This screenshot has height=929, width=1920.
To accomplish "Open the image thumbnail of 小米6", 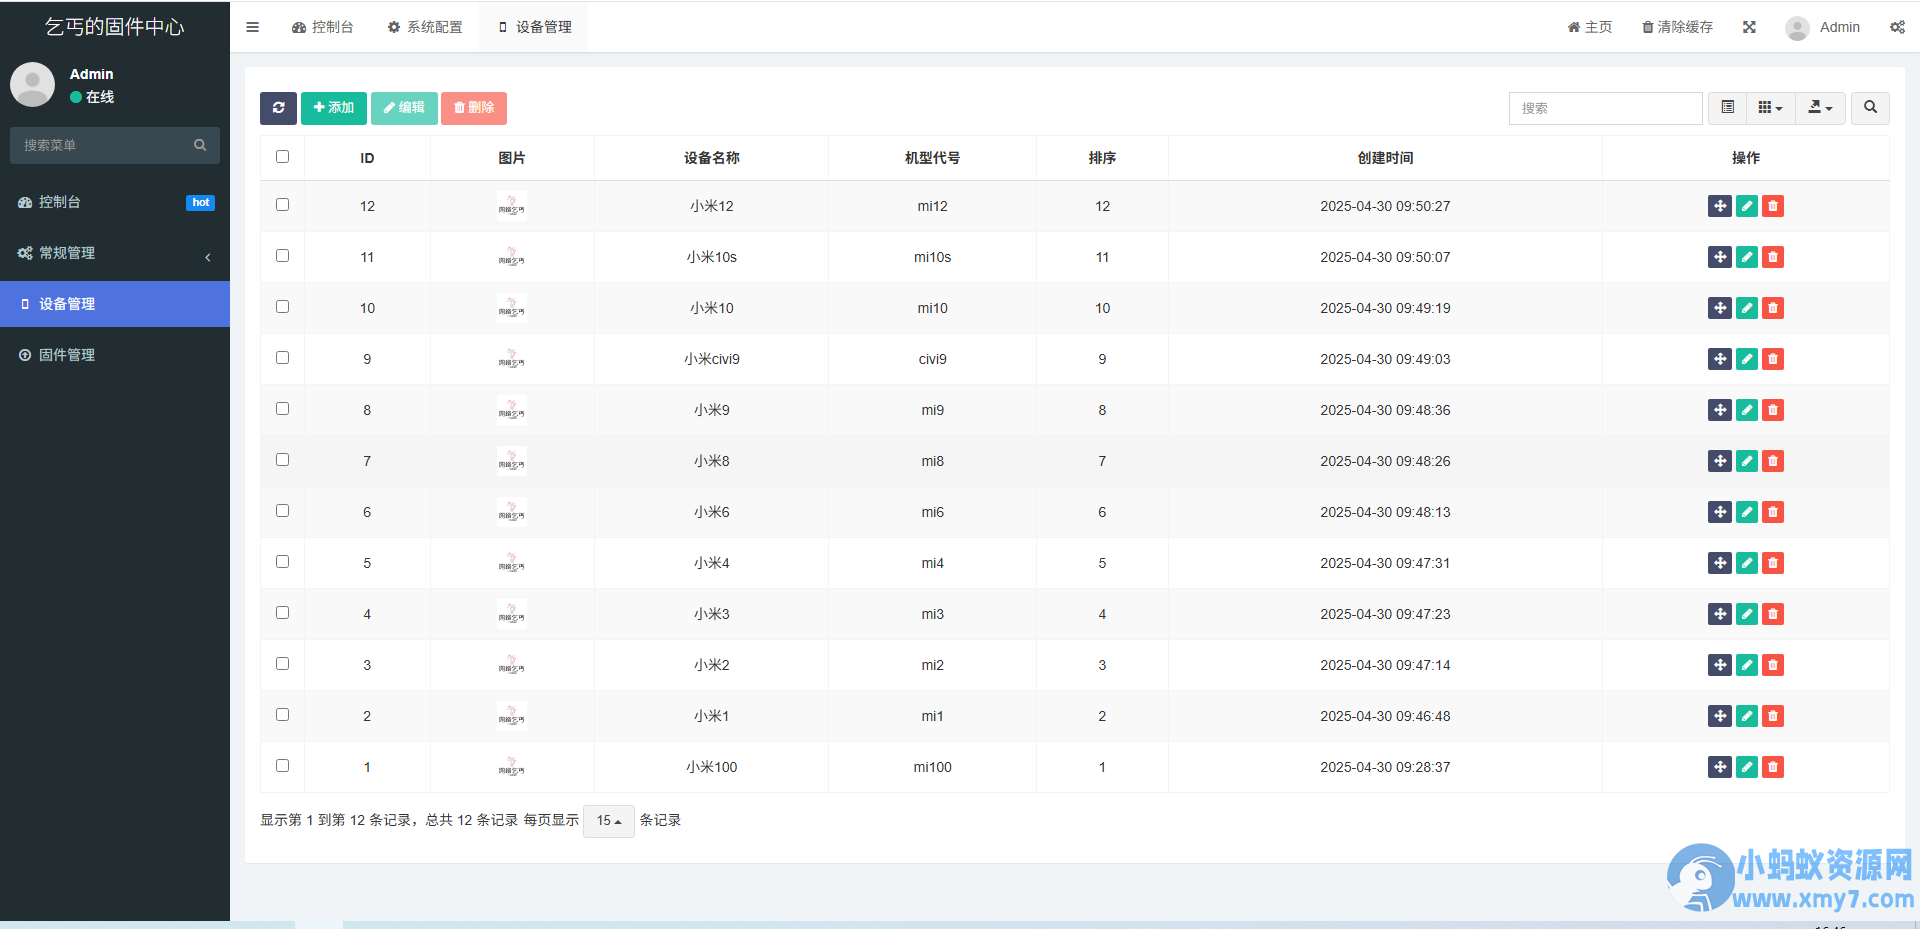I will tap(511, 512).
